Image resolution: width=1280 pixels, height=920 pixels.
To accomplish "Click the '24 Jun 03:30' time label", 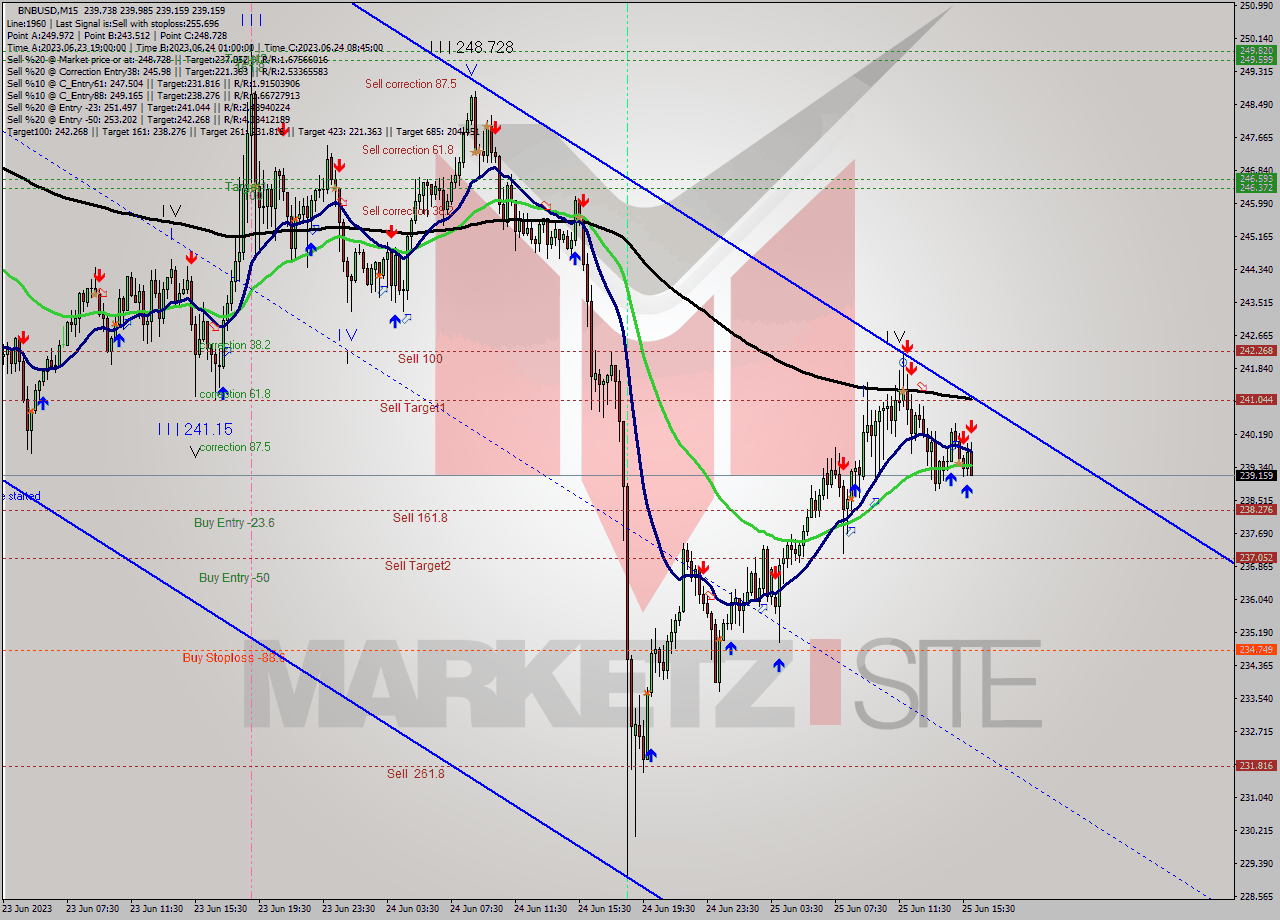I will (x=412, y=909).
